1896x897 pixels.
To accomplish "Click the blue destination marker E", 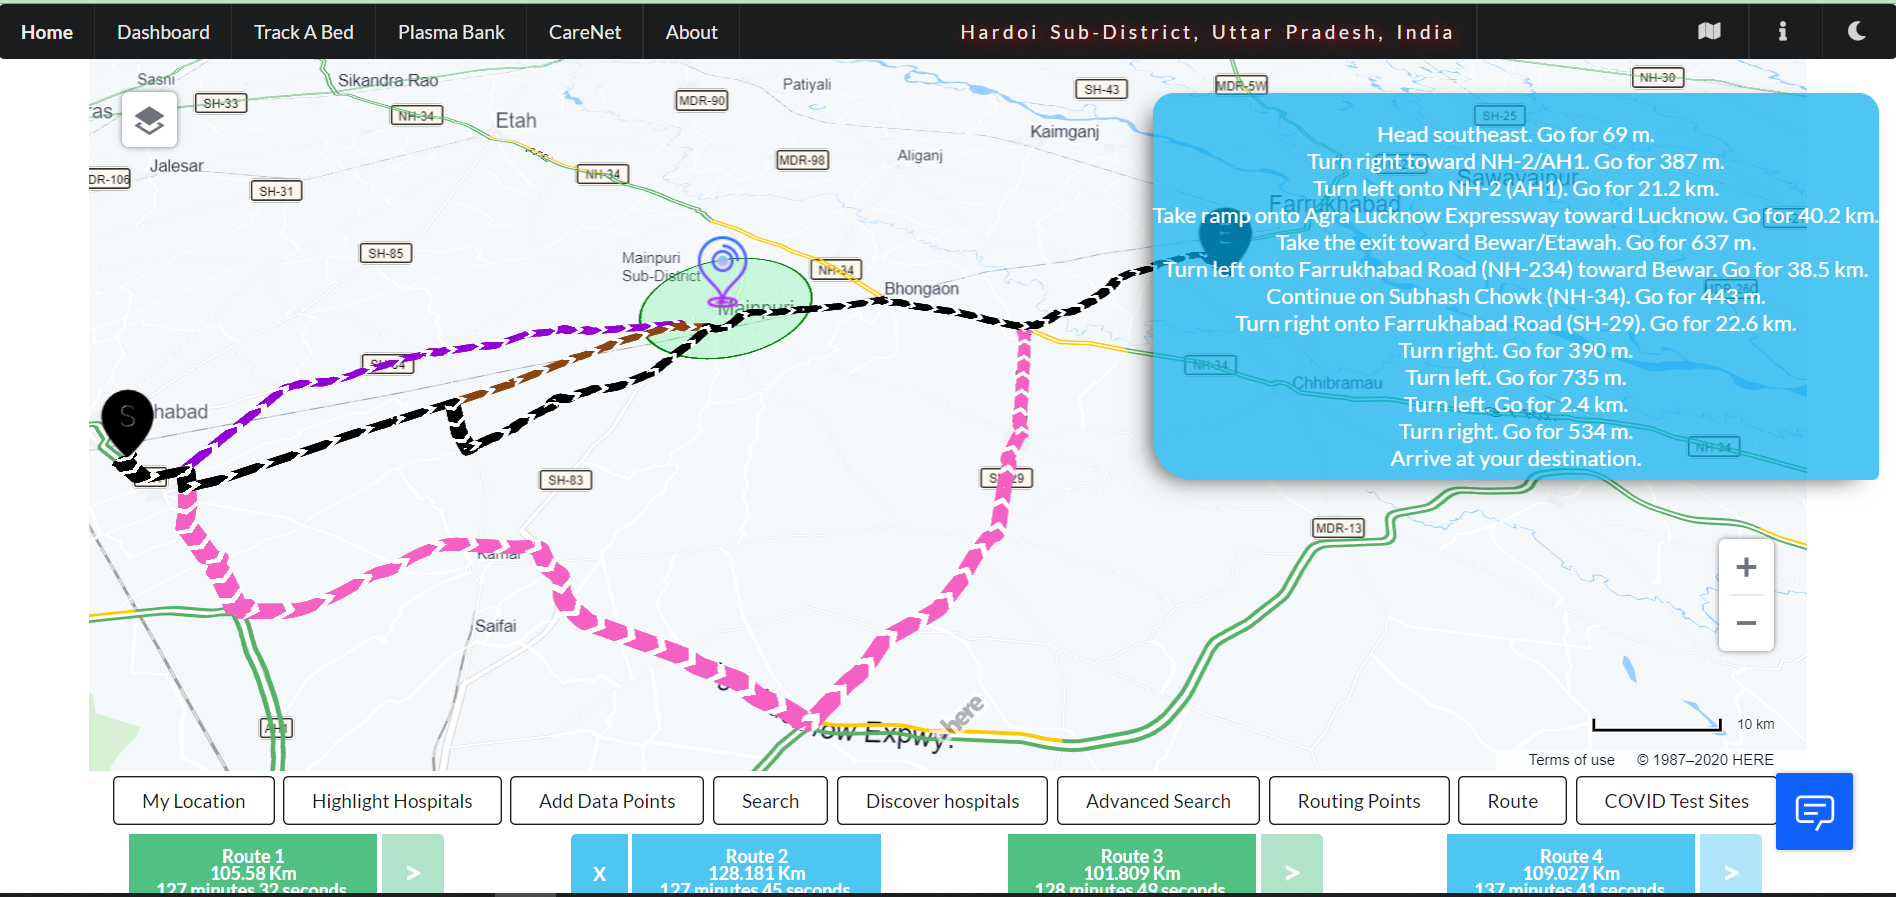I will 1224,238.
